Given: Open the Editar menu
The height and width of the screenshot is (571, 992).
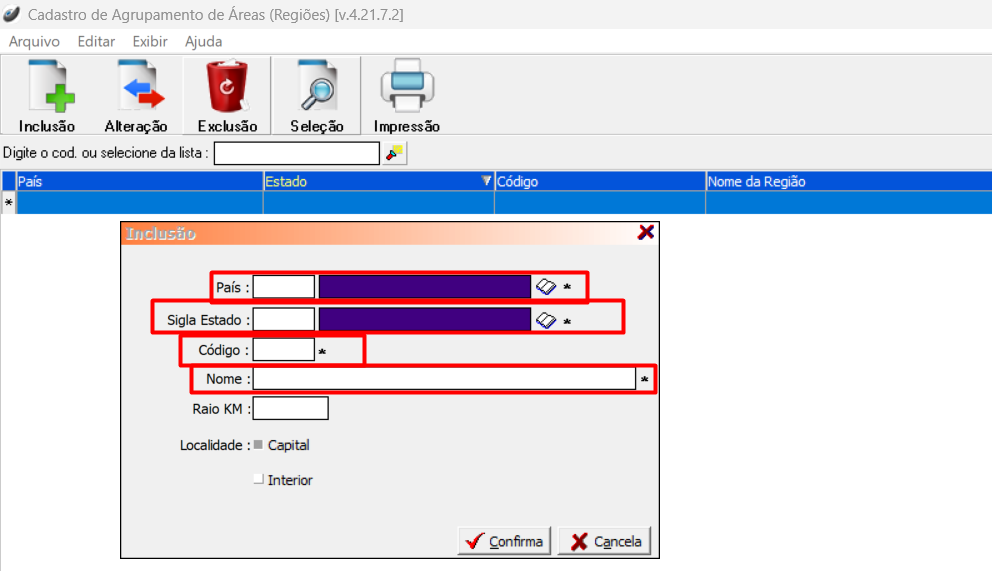Looking at the screenshot, I should point(96,41).
